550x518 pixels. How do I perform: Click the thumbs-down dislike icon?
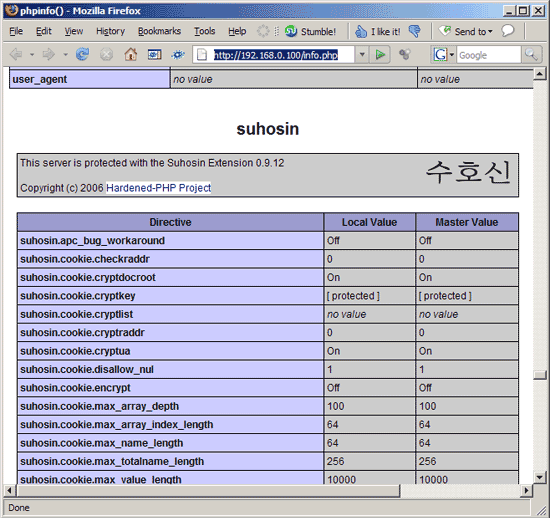415,32
